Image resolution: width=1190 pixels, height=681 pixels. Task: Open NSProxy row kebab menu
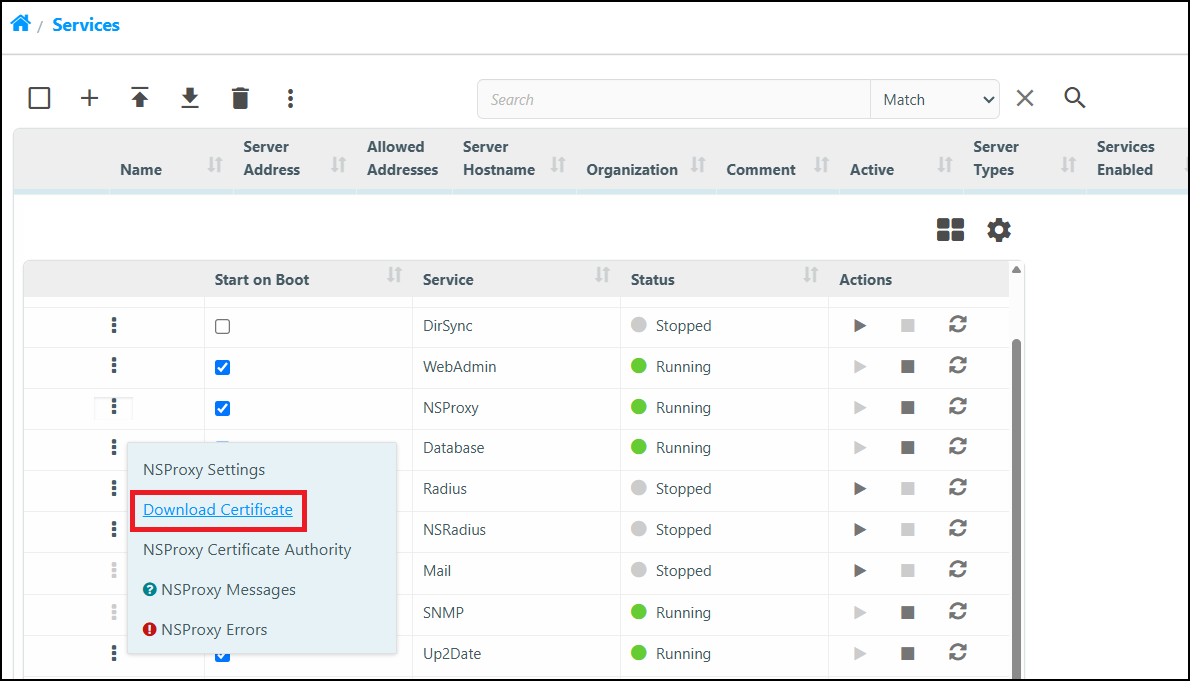tap(114, 407)
